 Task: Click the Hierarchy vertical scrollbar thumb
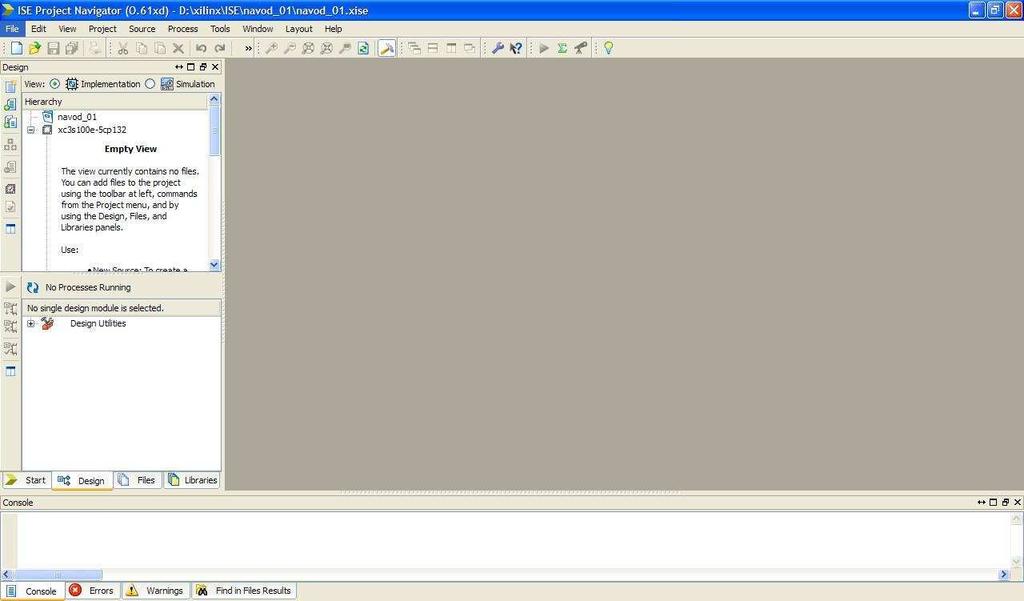pos(214,130)
